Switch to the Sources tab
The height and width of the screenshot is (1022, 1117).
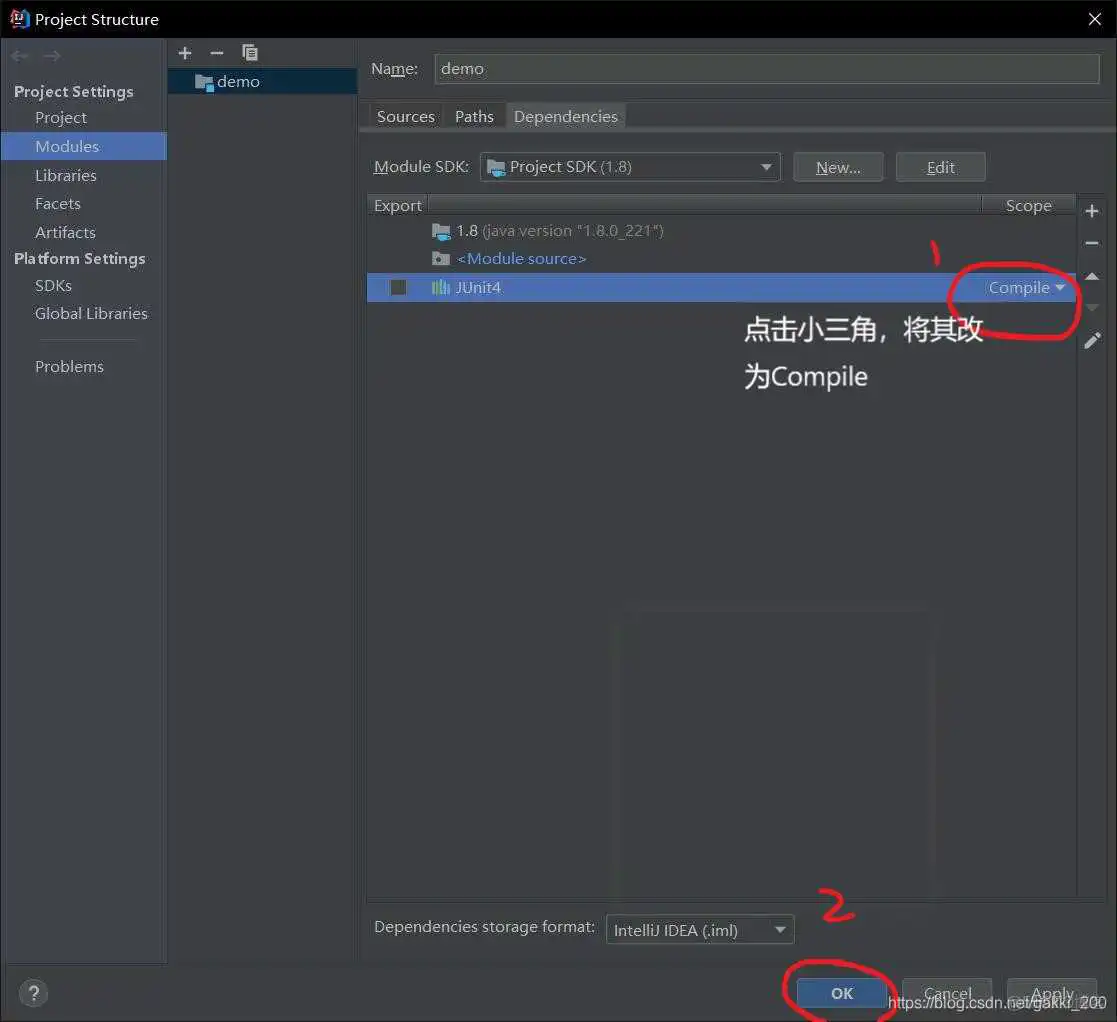[x=405, y=116]
